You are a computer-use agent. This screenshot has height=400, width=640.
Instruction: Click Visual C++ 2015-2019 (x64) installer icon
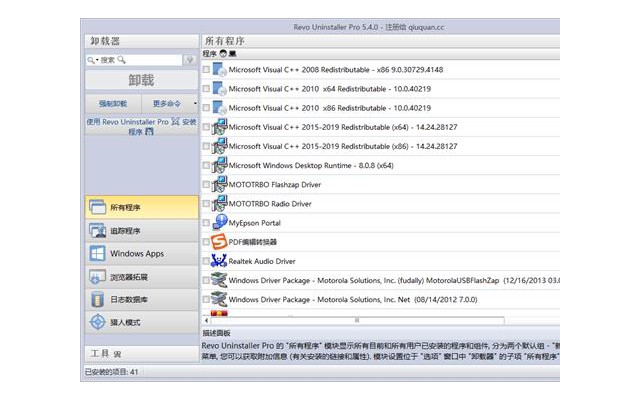pyautogui.click(x=219, y=127)
